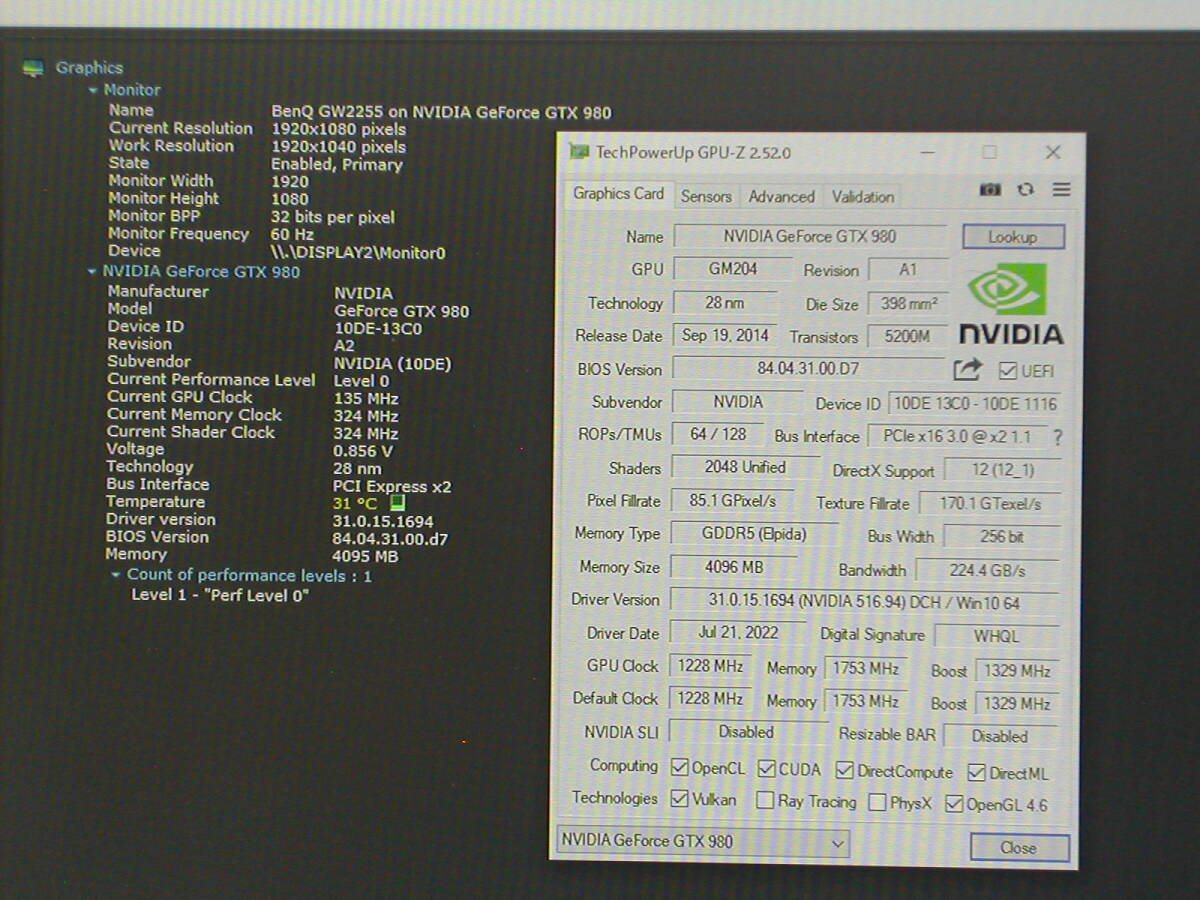
Task: Click the GPU Name field in GPU-Z
Action: pyautogui.click(x=810, y=237)
